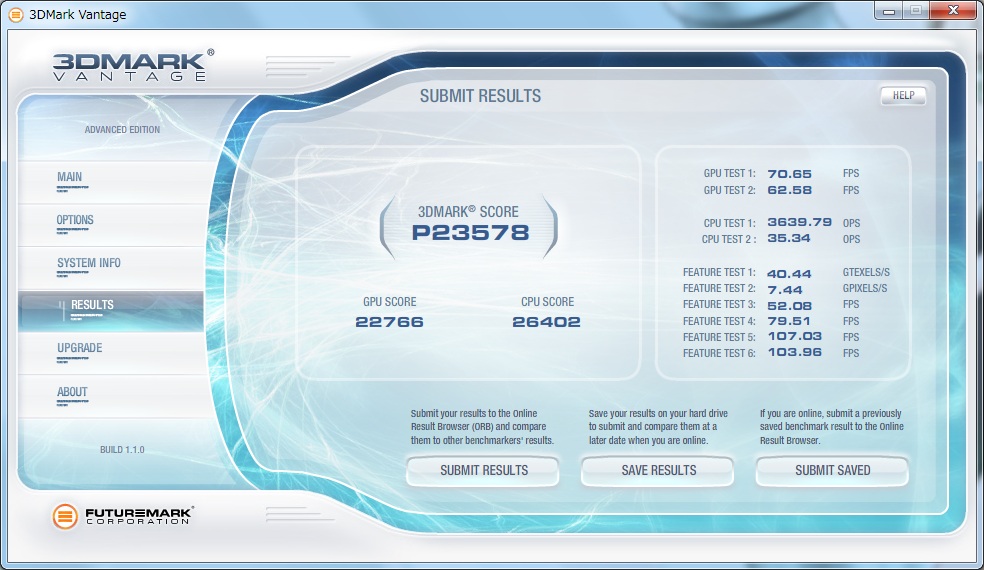
Task: Click the Help button
Action: [x=903, y=95]
